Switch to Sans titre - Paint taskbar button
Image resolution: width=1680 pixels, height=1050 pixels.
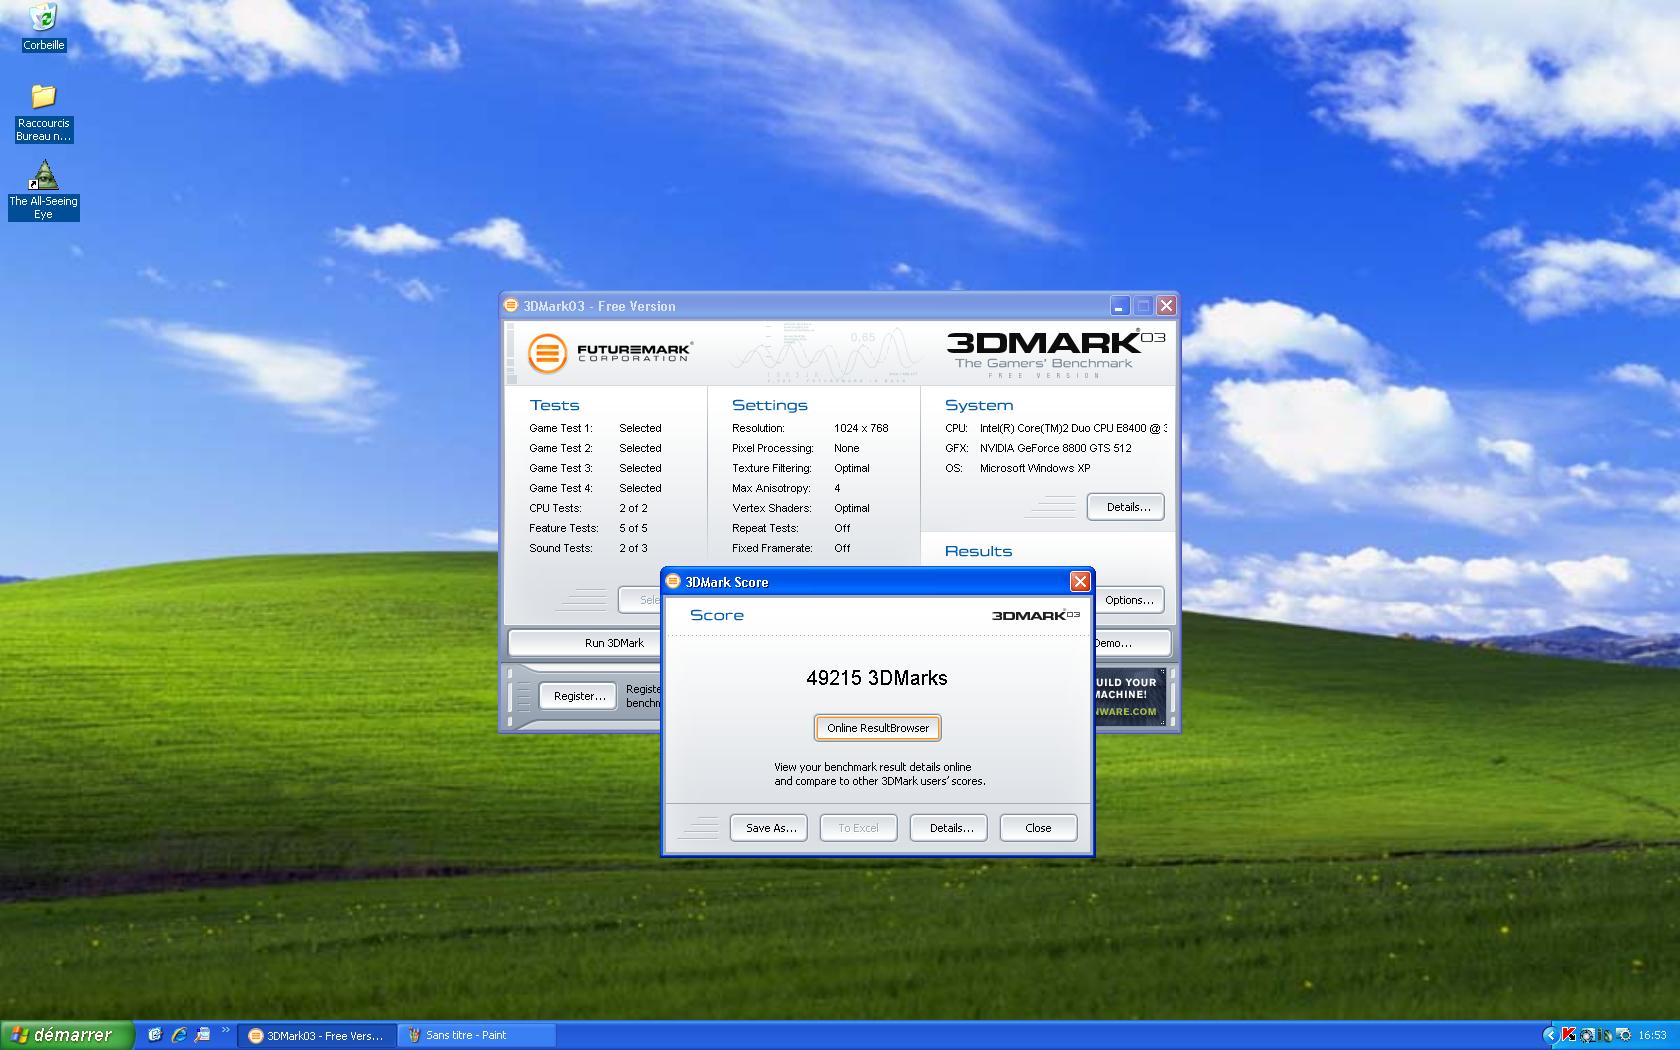(x=476, y=1035)
